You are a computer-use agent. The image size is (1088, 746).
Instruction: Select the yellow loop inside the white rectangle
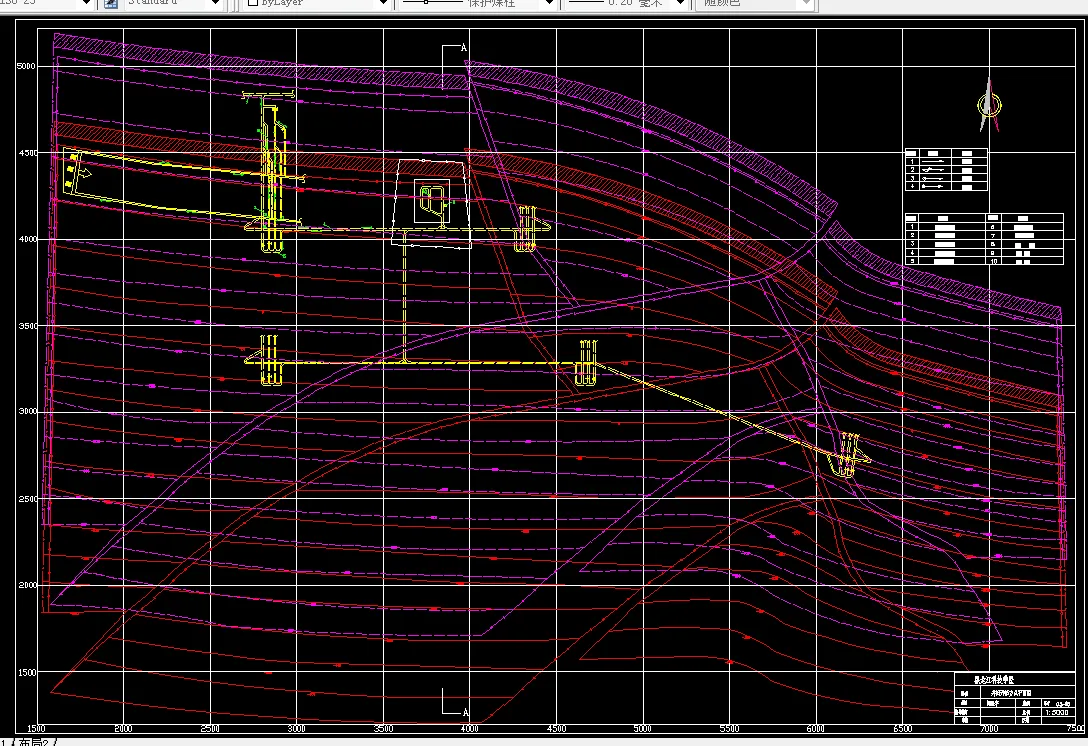pyautogui.click(x=433, y=201)
